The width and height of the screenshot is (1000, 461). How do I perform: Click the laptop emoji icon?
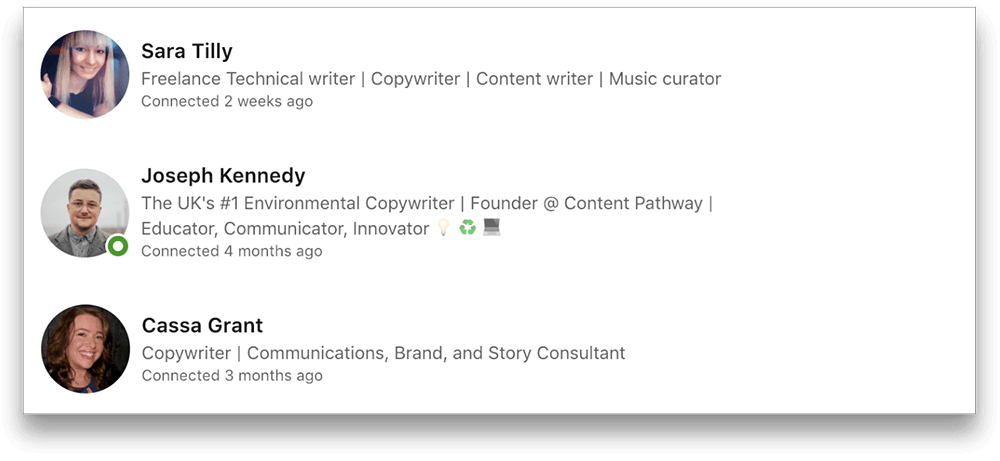tap(492, 228)
